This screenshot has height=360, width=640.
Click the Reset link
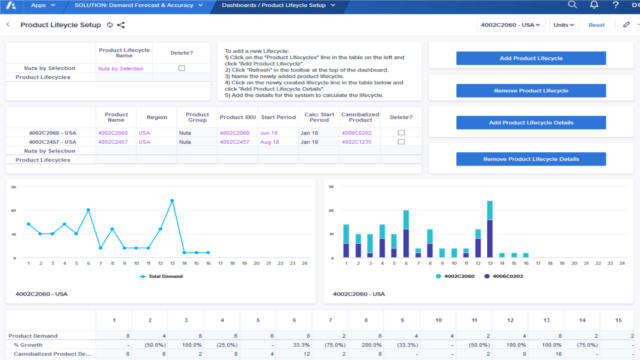click(x=596, y=25)
